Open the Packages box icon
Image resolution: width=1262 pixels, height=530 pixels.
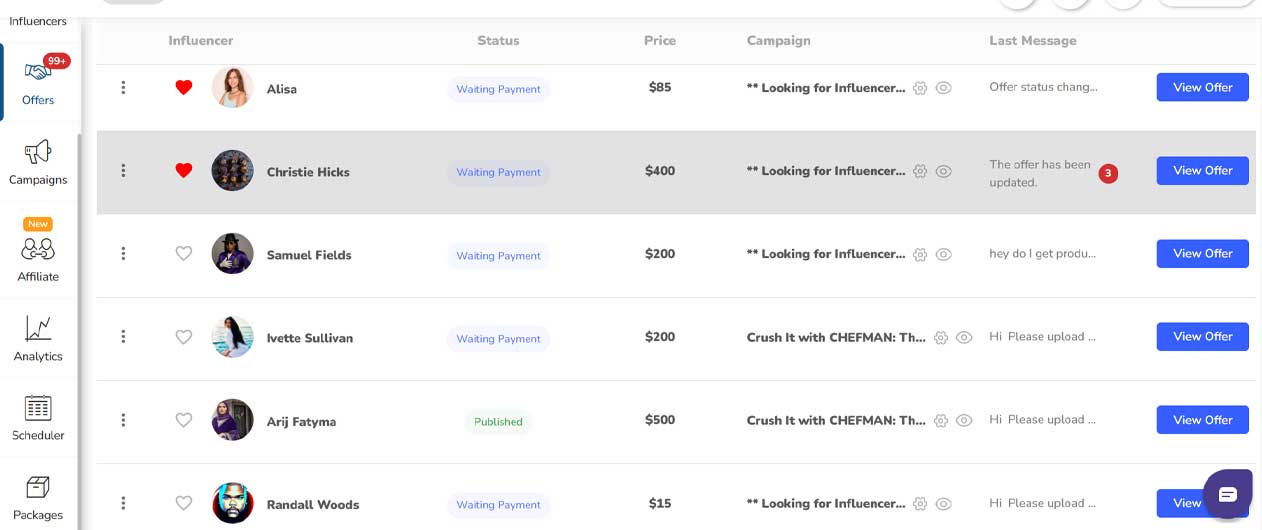pyautogui.click(x=38, y=487)
